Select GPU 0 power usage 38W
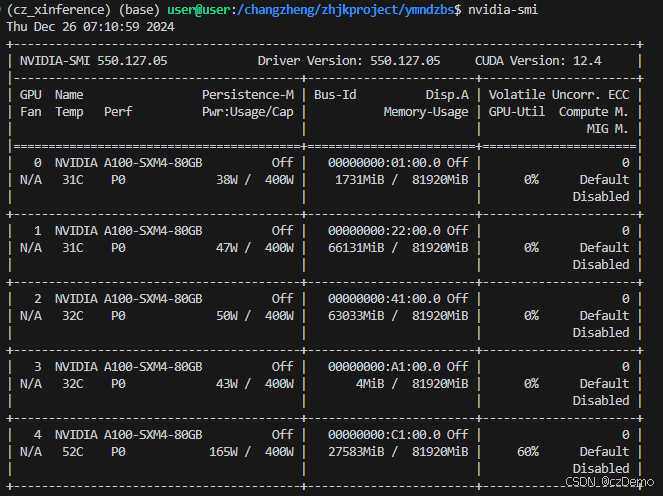663x496 pixels. 227,180
